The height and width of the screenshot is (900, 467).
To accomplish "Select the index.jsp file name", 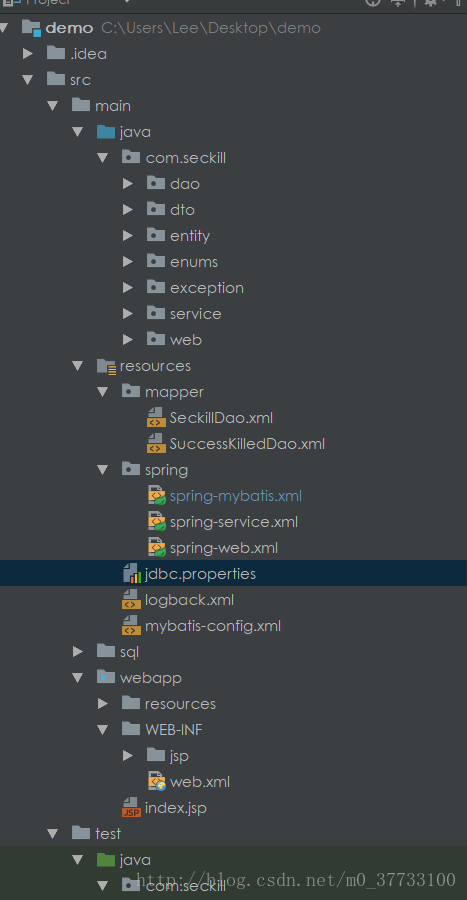I will [176, 808].
